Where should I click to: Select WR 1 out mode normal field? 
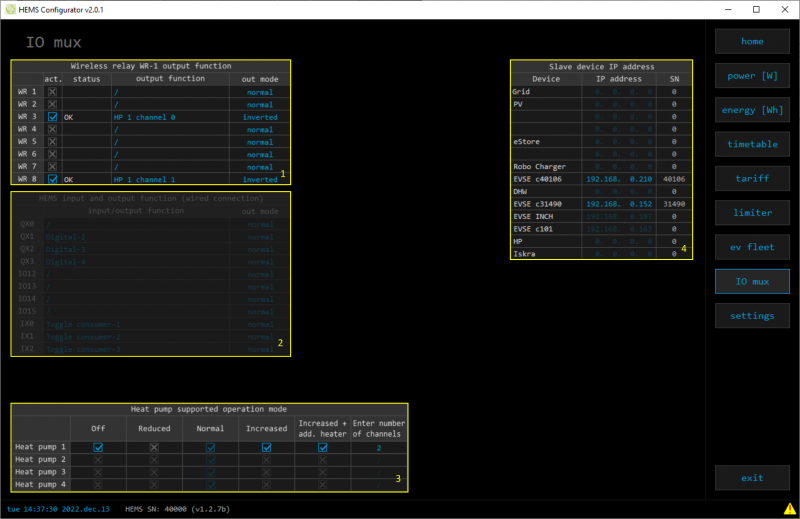[260, 92]
